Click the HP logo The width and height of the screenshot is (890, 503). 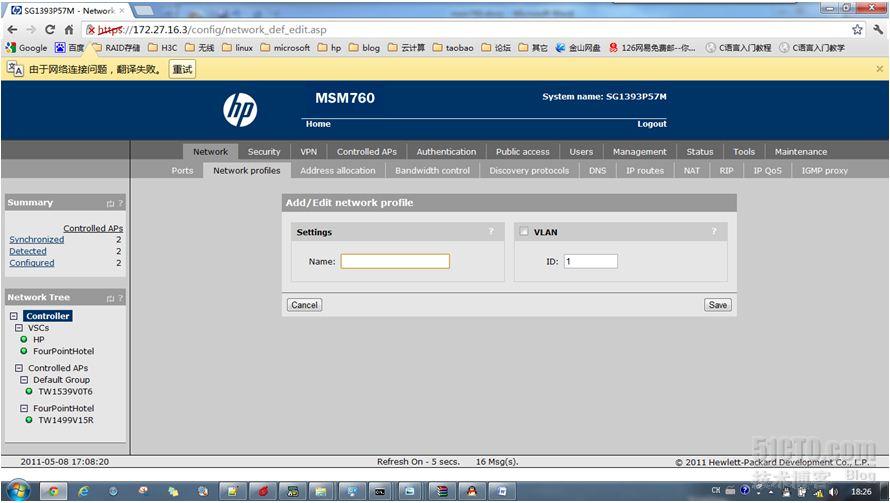pyautogui.click(x=240, y=110)
